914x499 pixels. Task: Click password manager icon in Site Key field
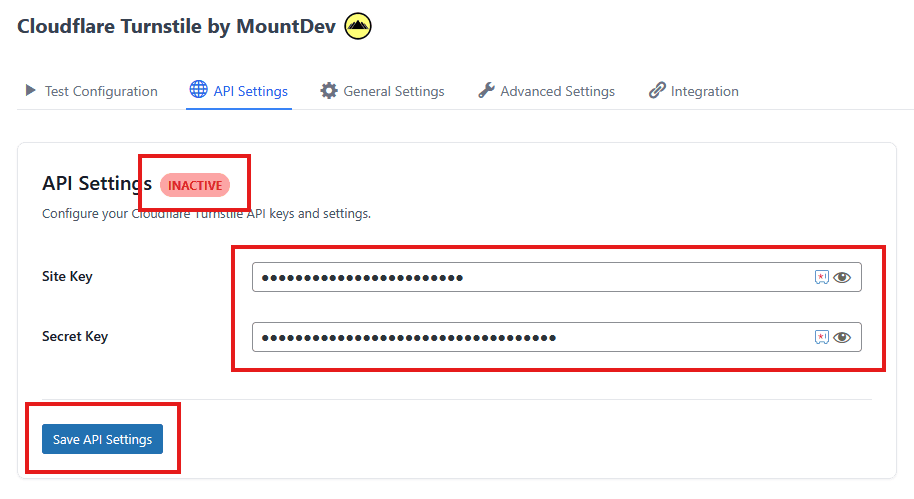[x=821, y=277]
